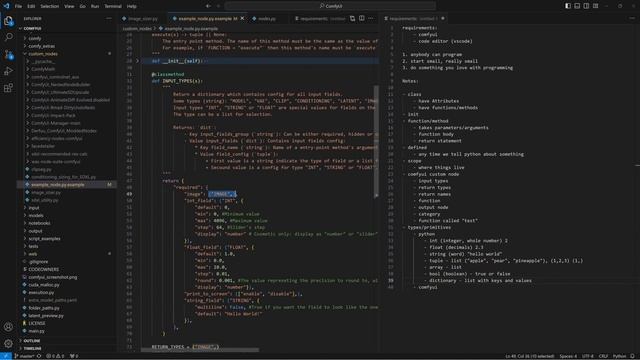Screen dimensions: 640x360
Task: Open the notifications bell in status bar
Action: click(632, 356)
